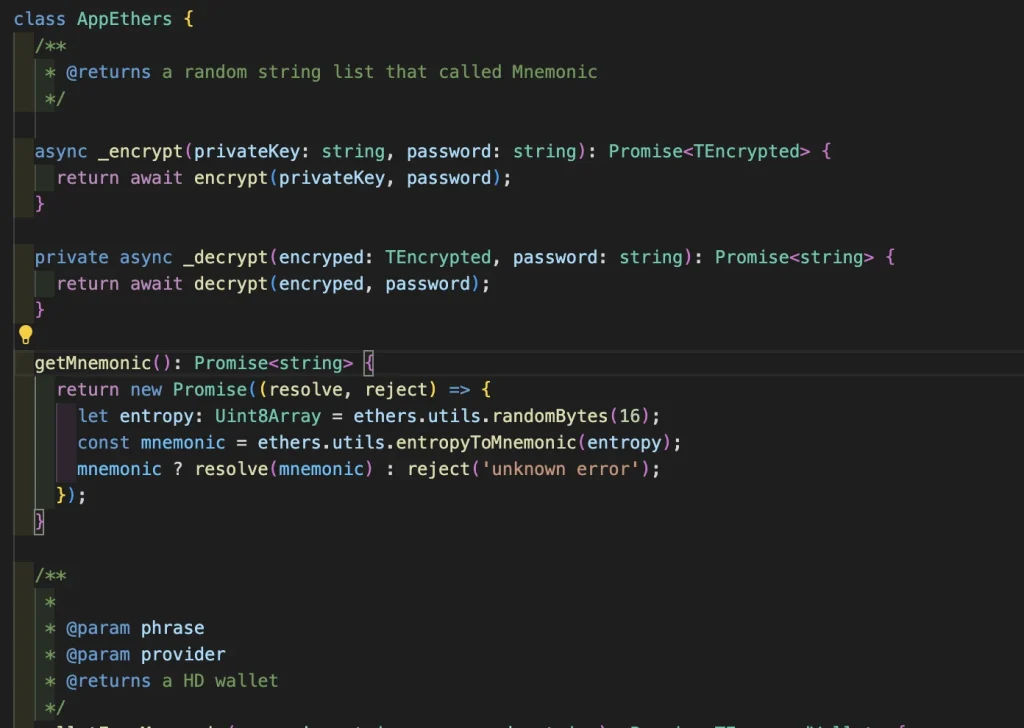This screenshot has width=1024, height=728.
Task: Click the yellow lightbulb quick-fix icon
Action: coord(26,335)
